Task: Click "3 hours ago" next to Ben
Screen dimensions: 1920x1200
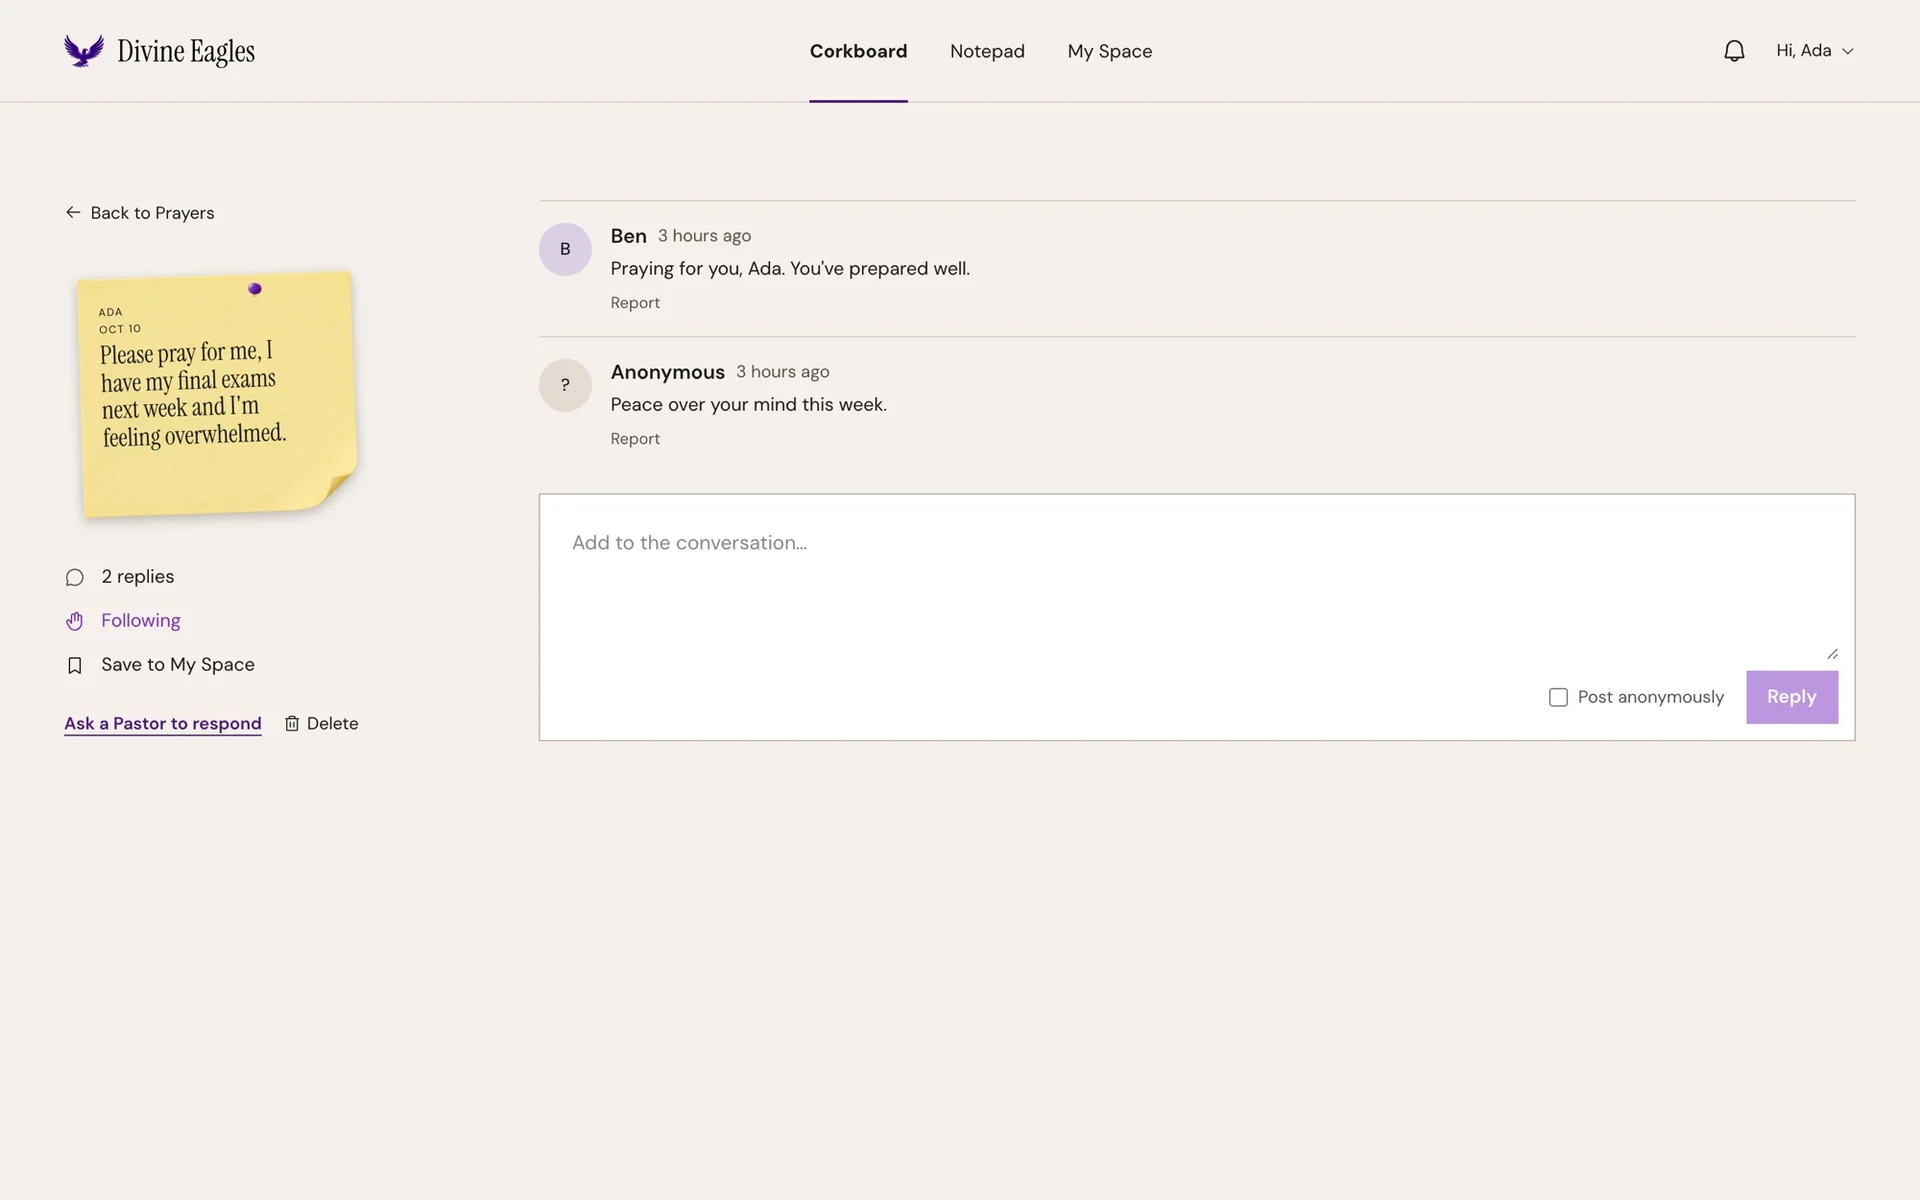Action: (x=704, y=236)
